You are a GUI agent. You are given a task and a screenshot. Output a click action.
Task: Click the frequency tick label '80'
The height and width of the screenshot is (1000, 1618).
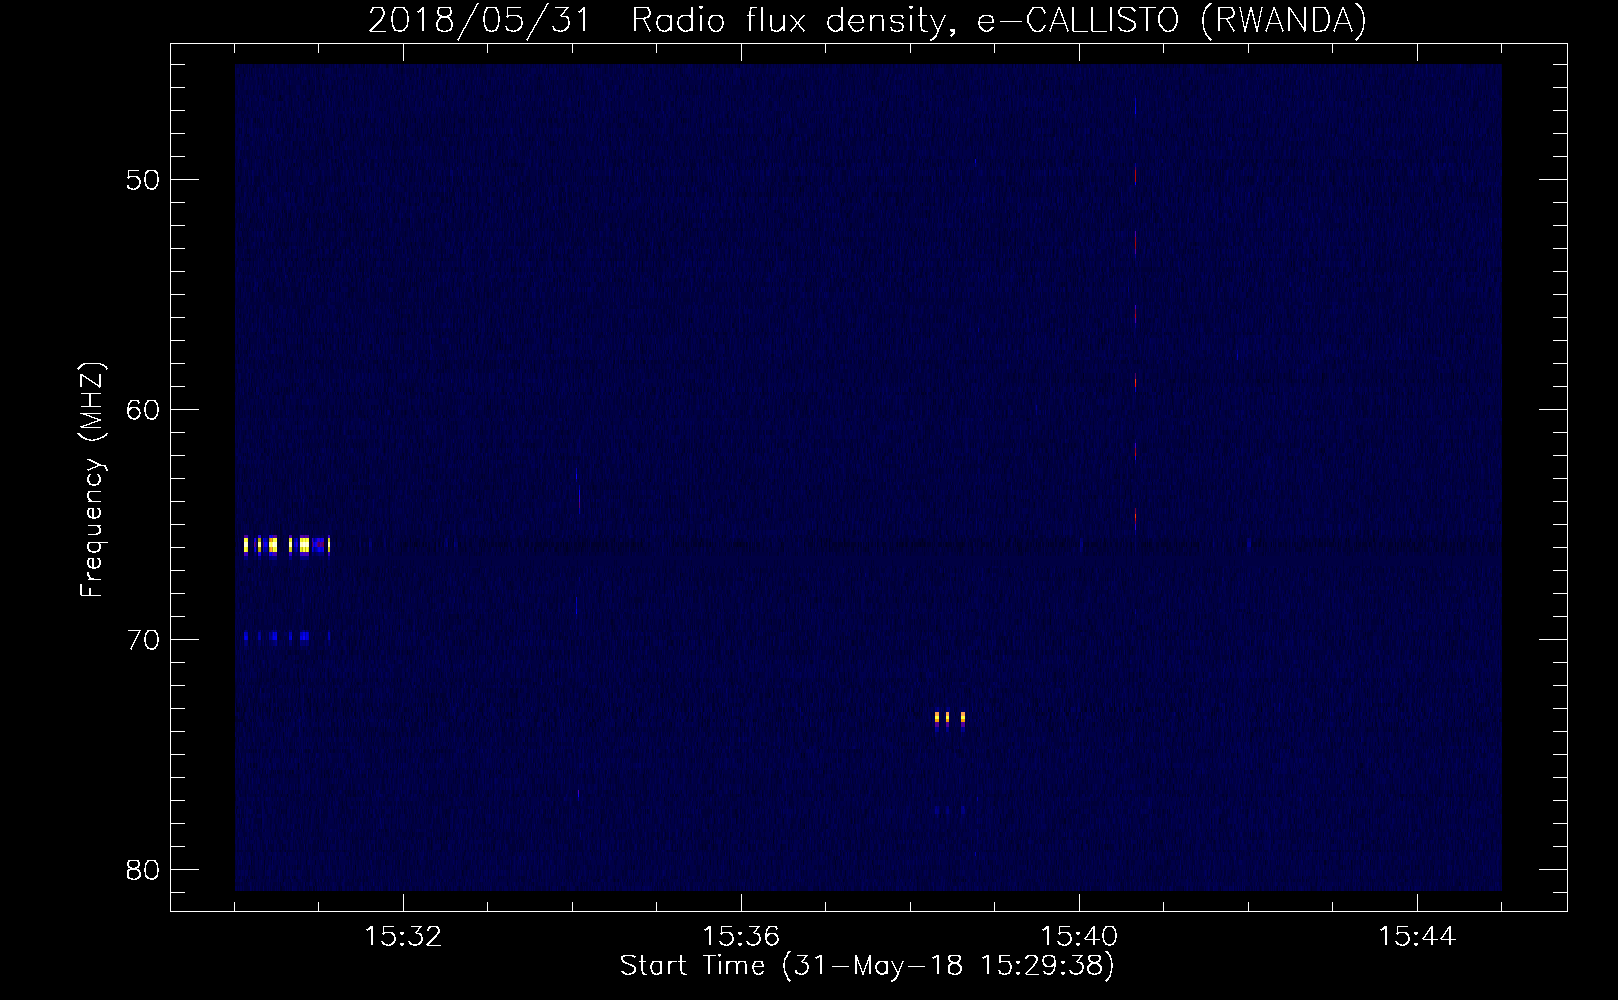pyautogui.click(x=144, y=870)
